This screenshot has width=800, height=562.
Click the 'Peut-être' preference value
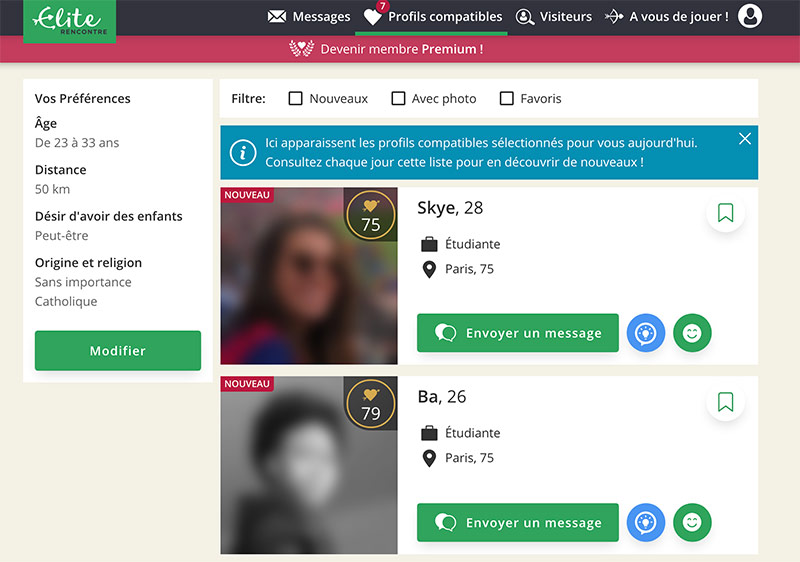(x=62, y=236)
